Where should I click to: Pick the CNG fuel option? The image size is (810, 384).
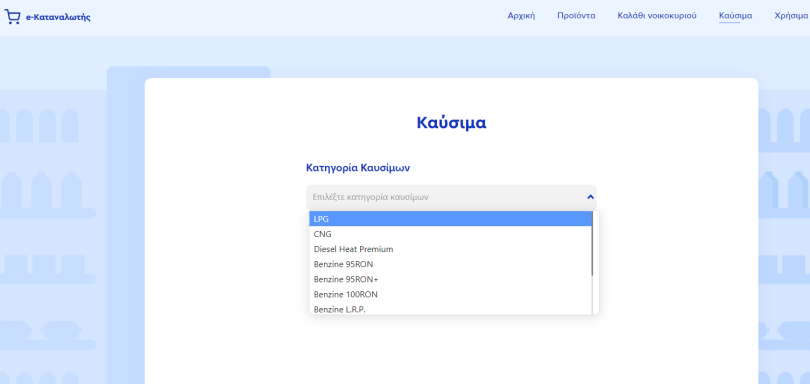(450, 234)
